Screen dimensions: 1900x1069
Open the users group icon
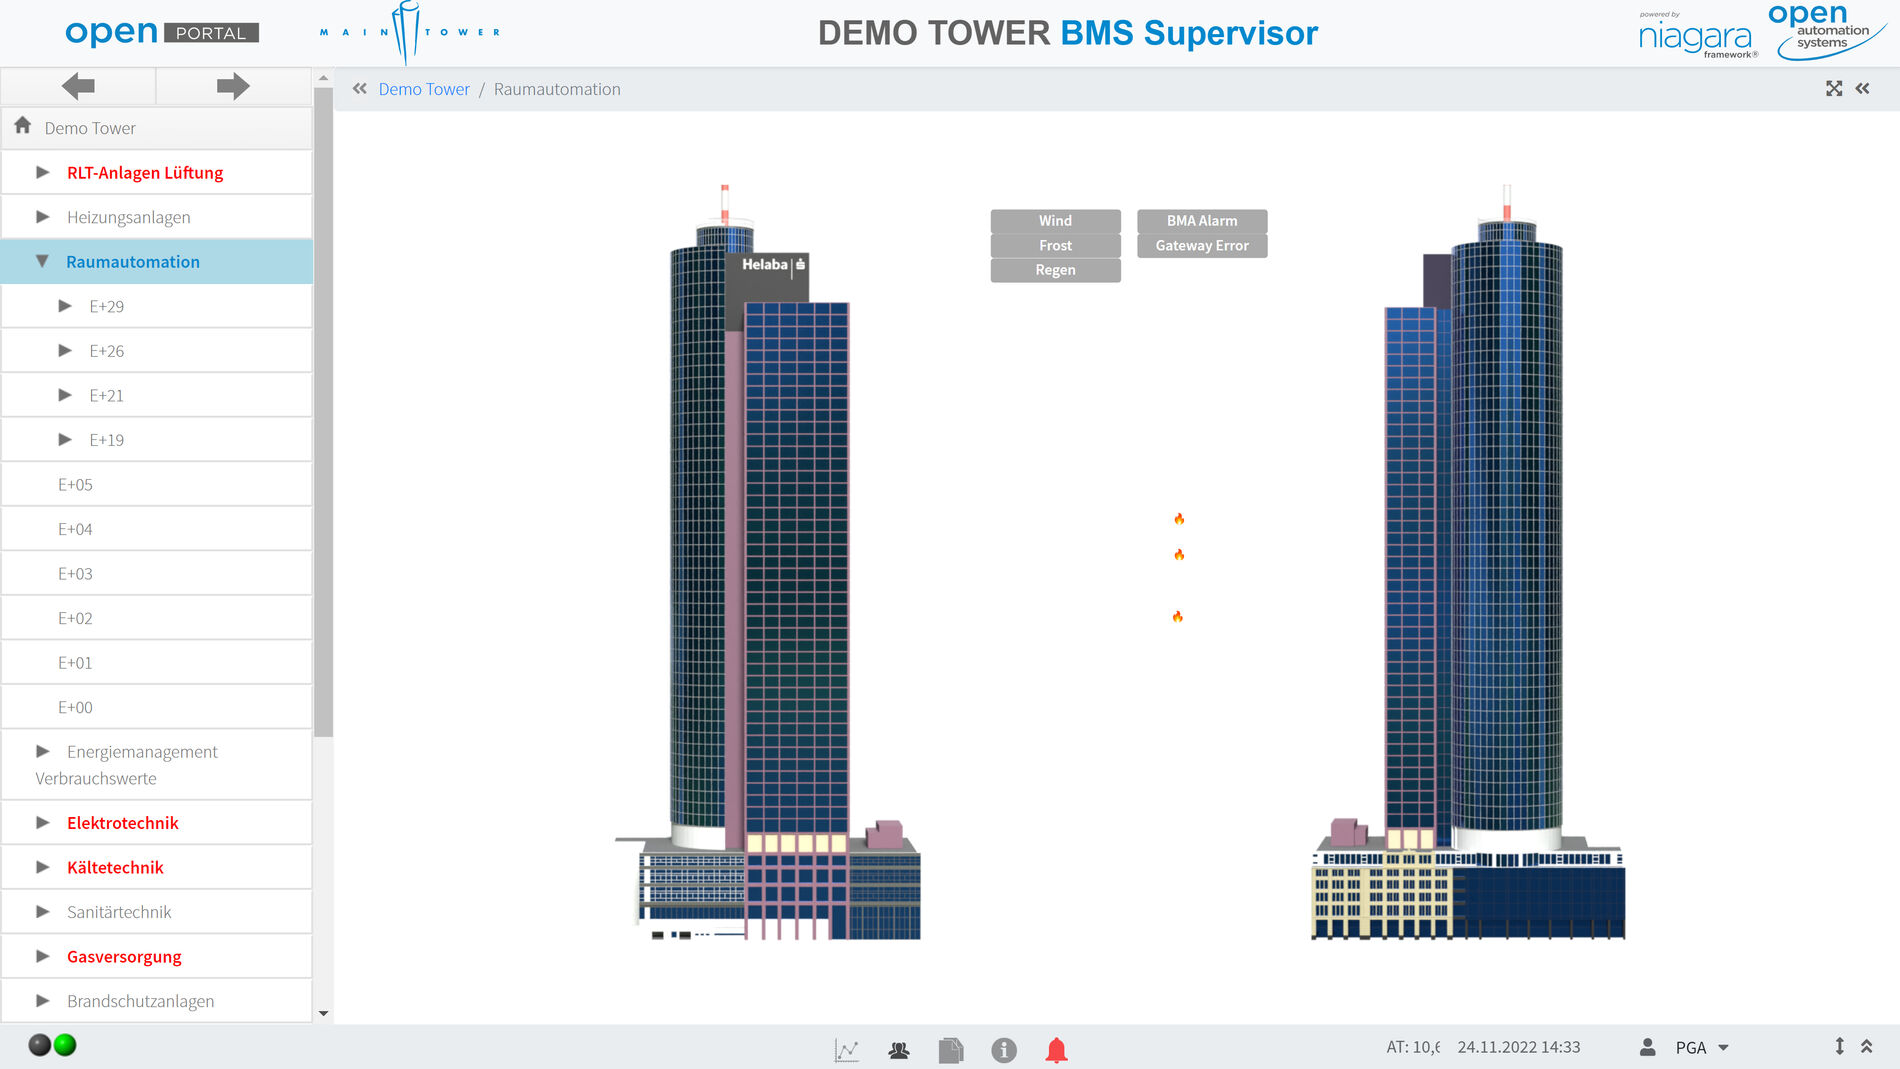898,1049
